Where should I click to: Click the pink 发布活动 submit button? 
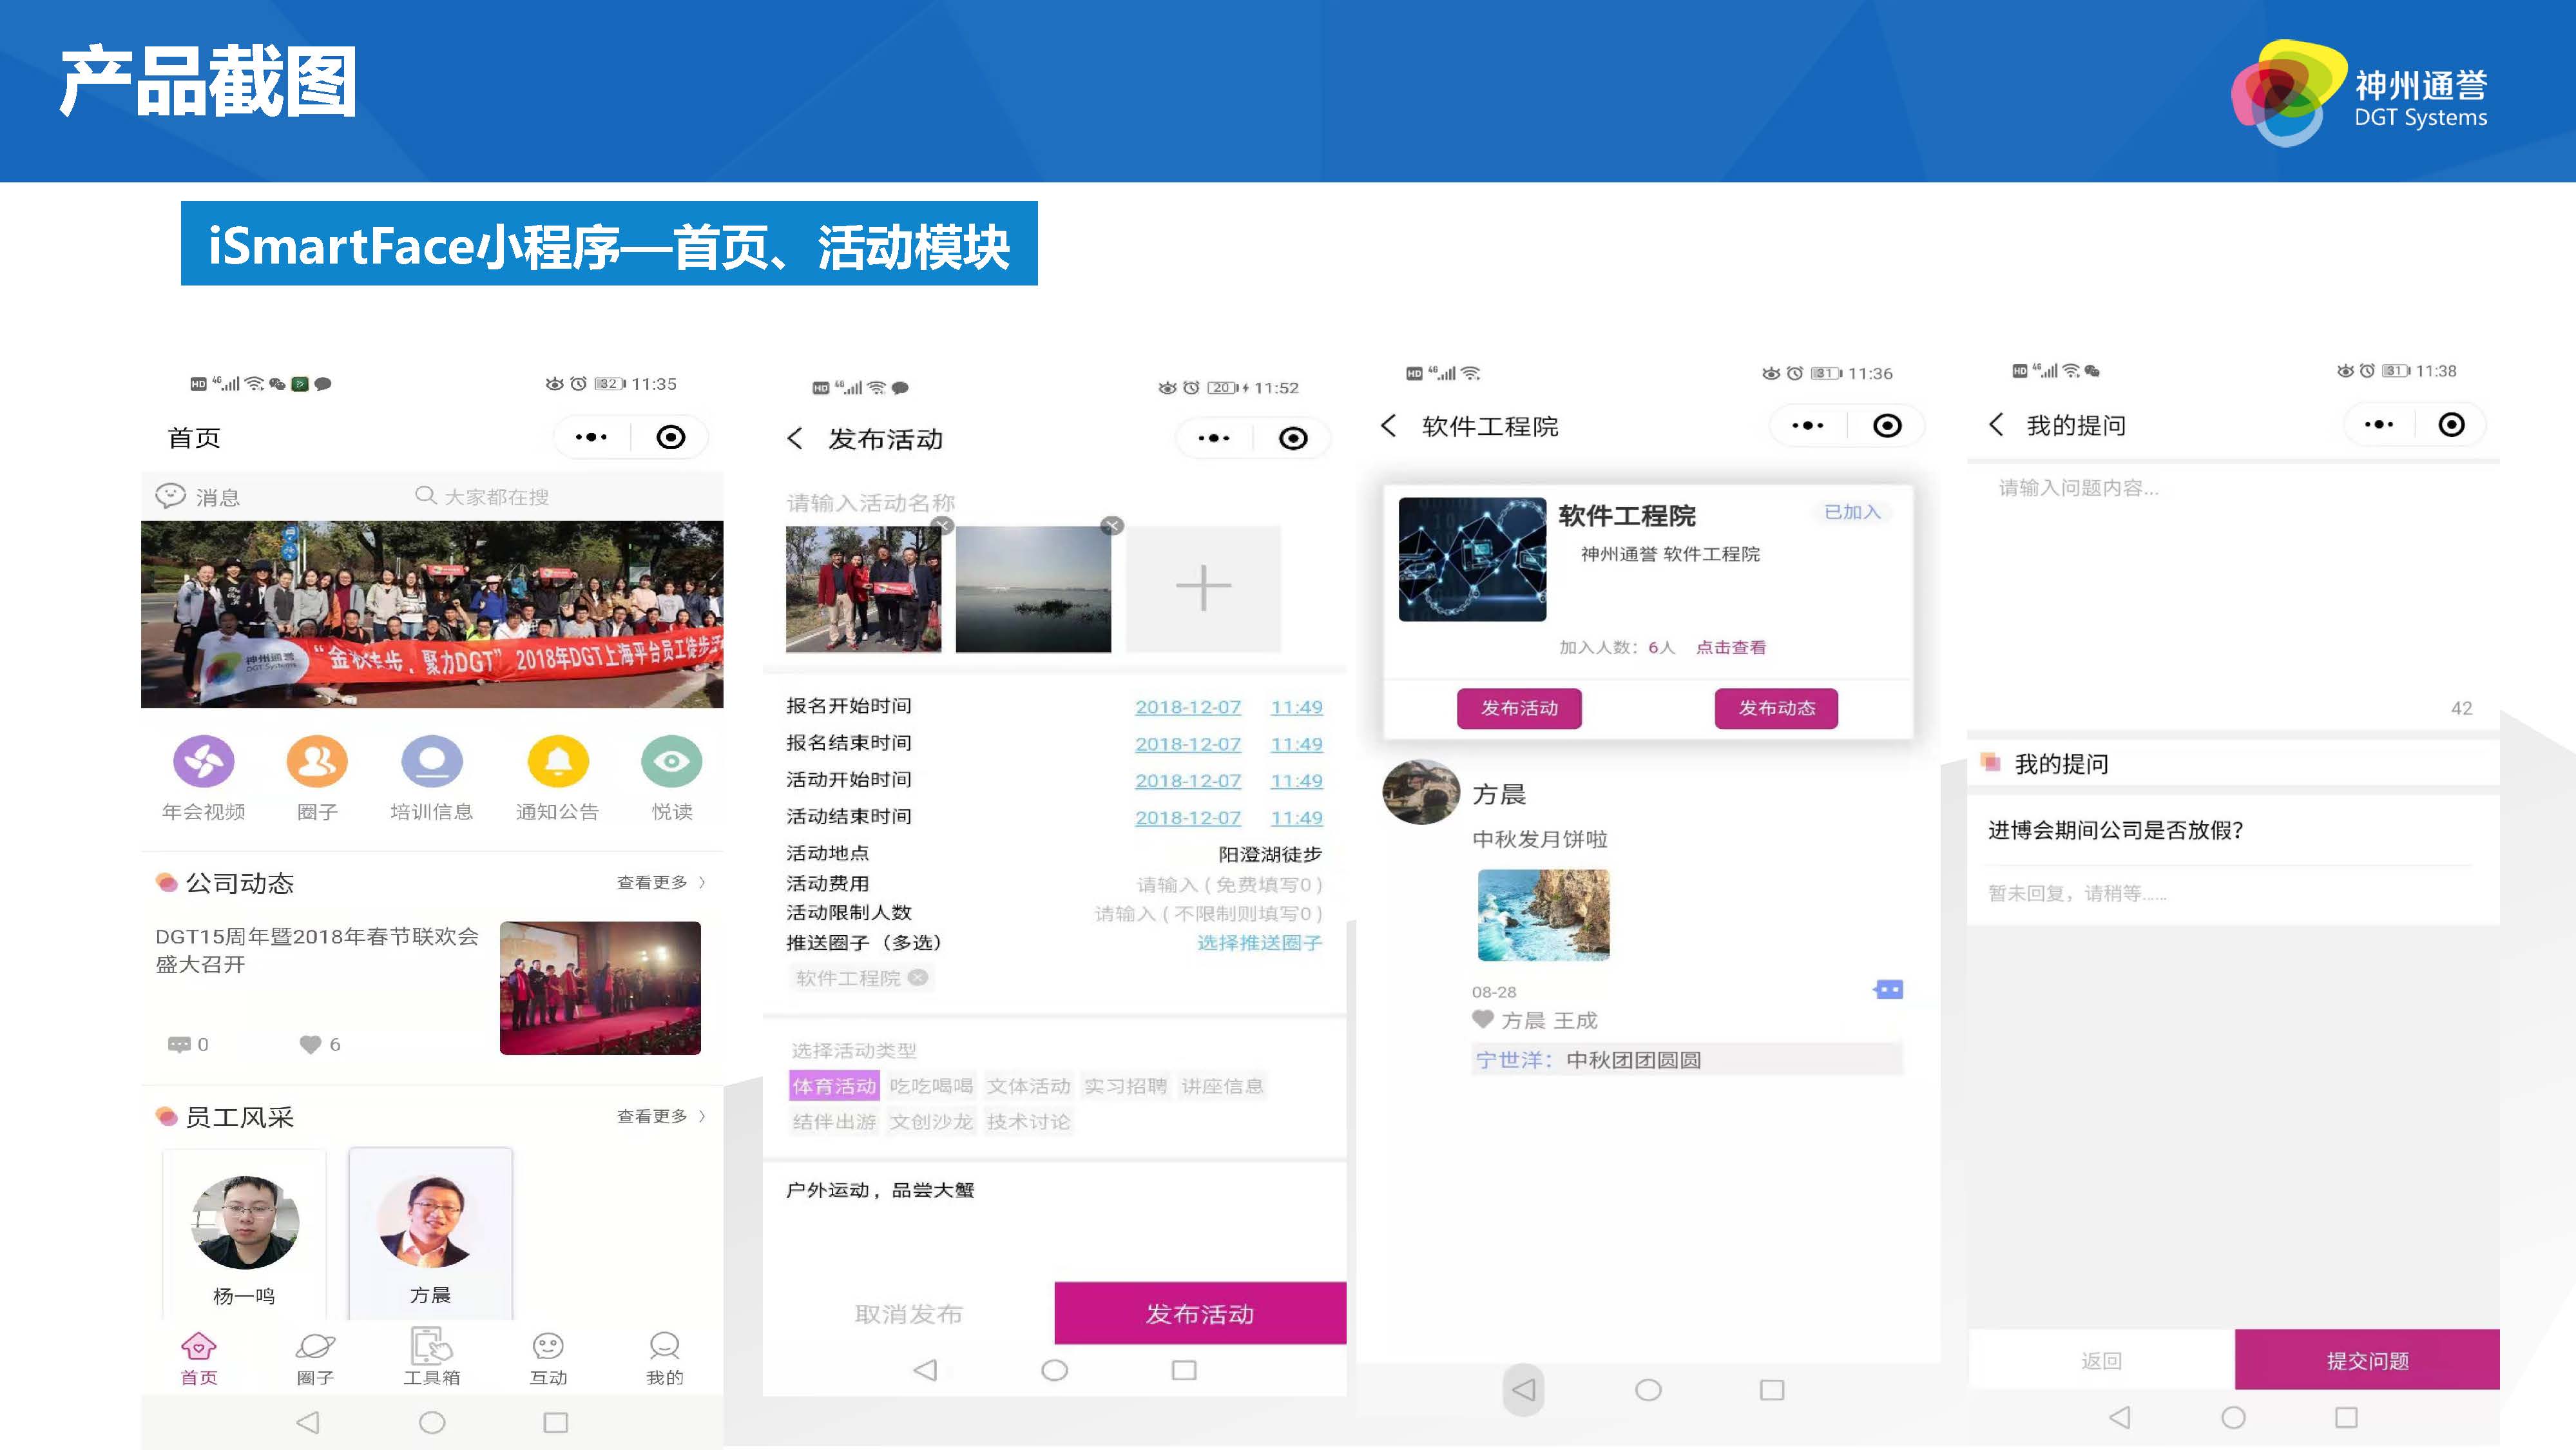1200,1314
